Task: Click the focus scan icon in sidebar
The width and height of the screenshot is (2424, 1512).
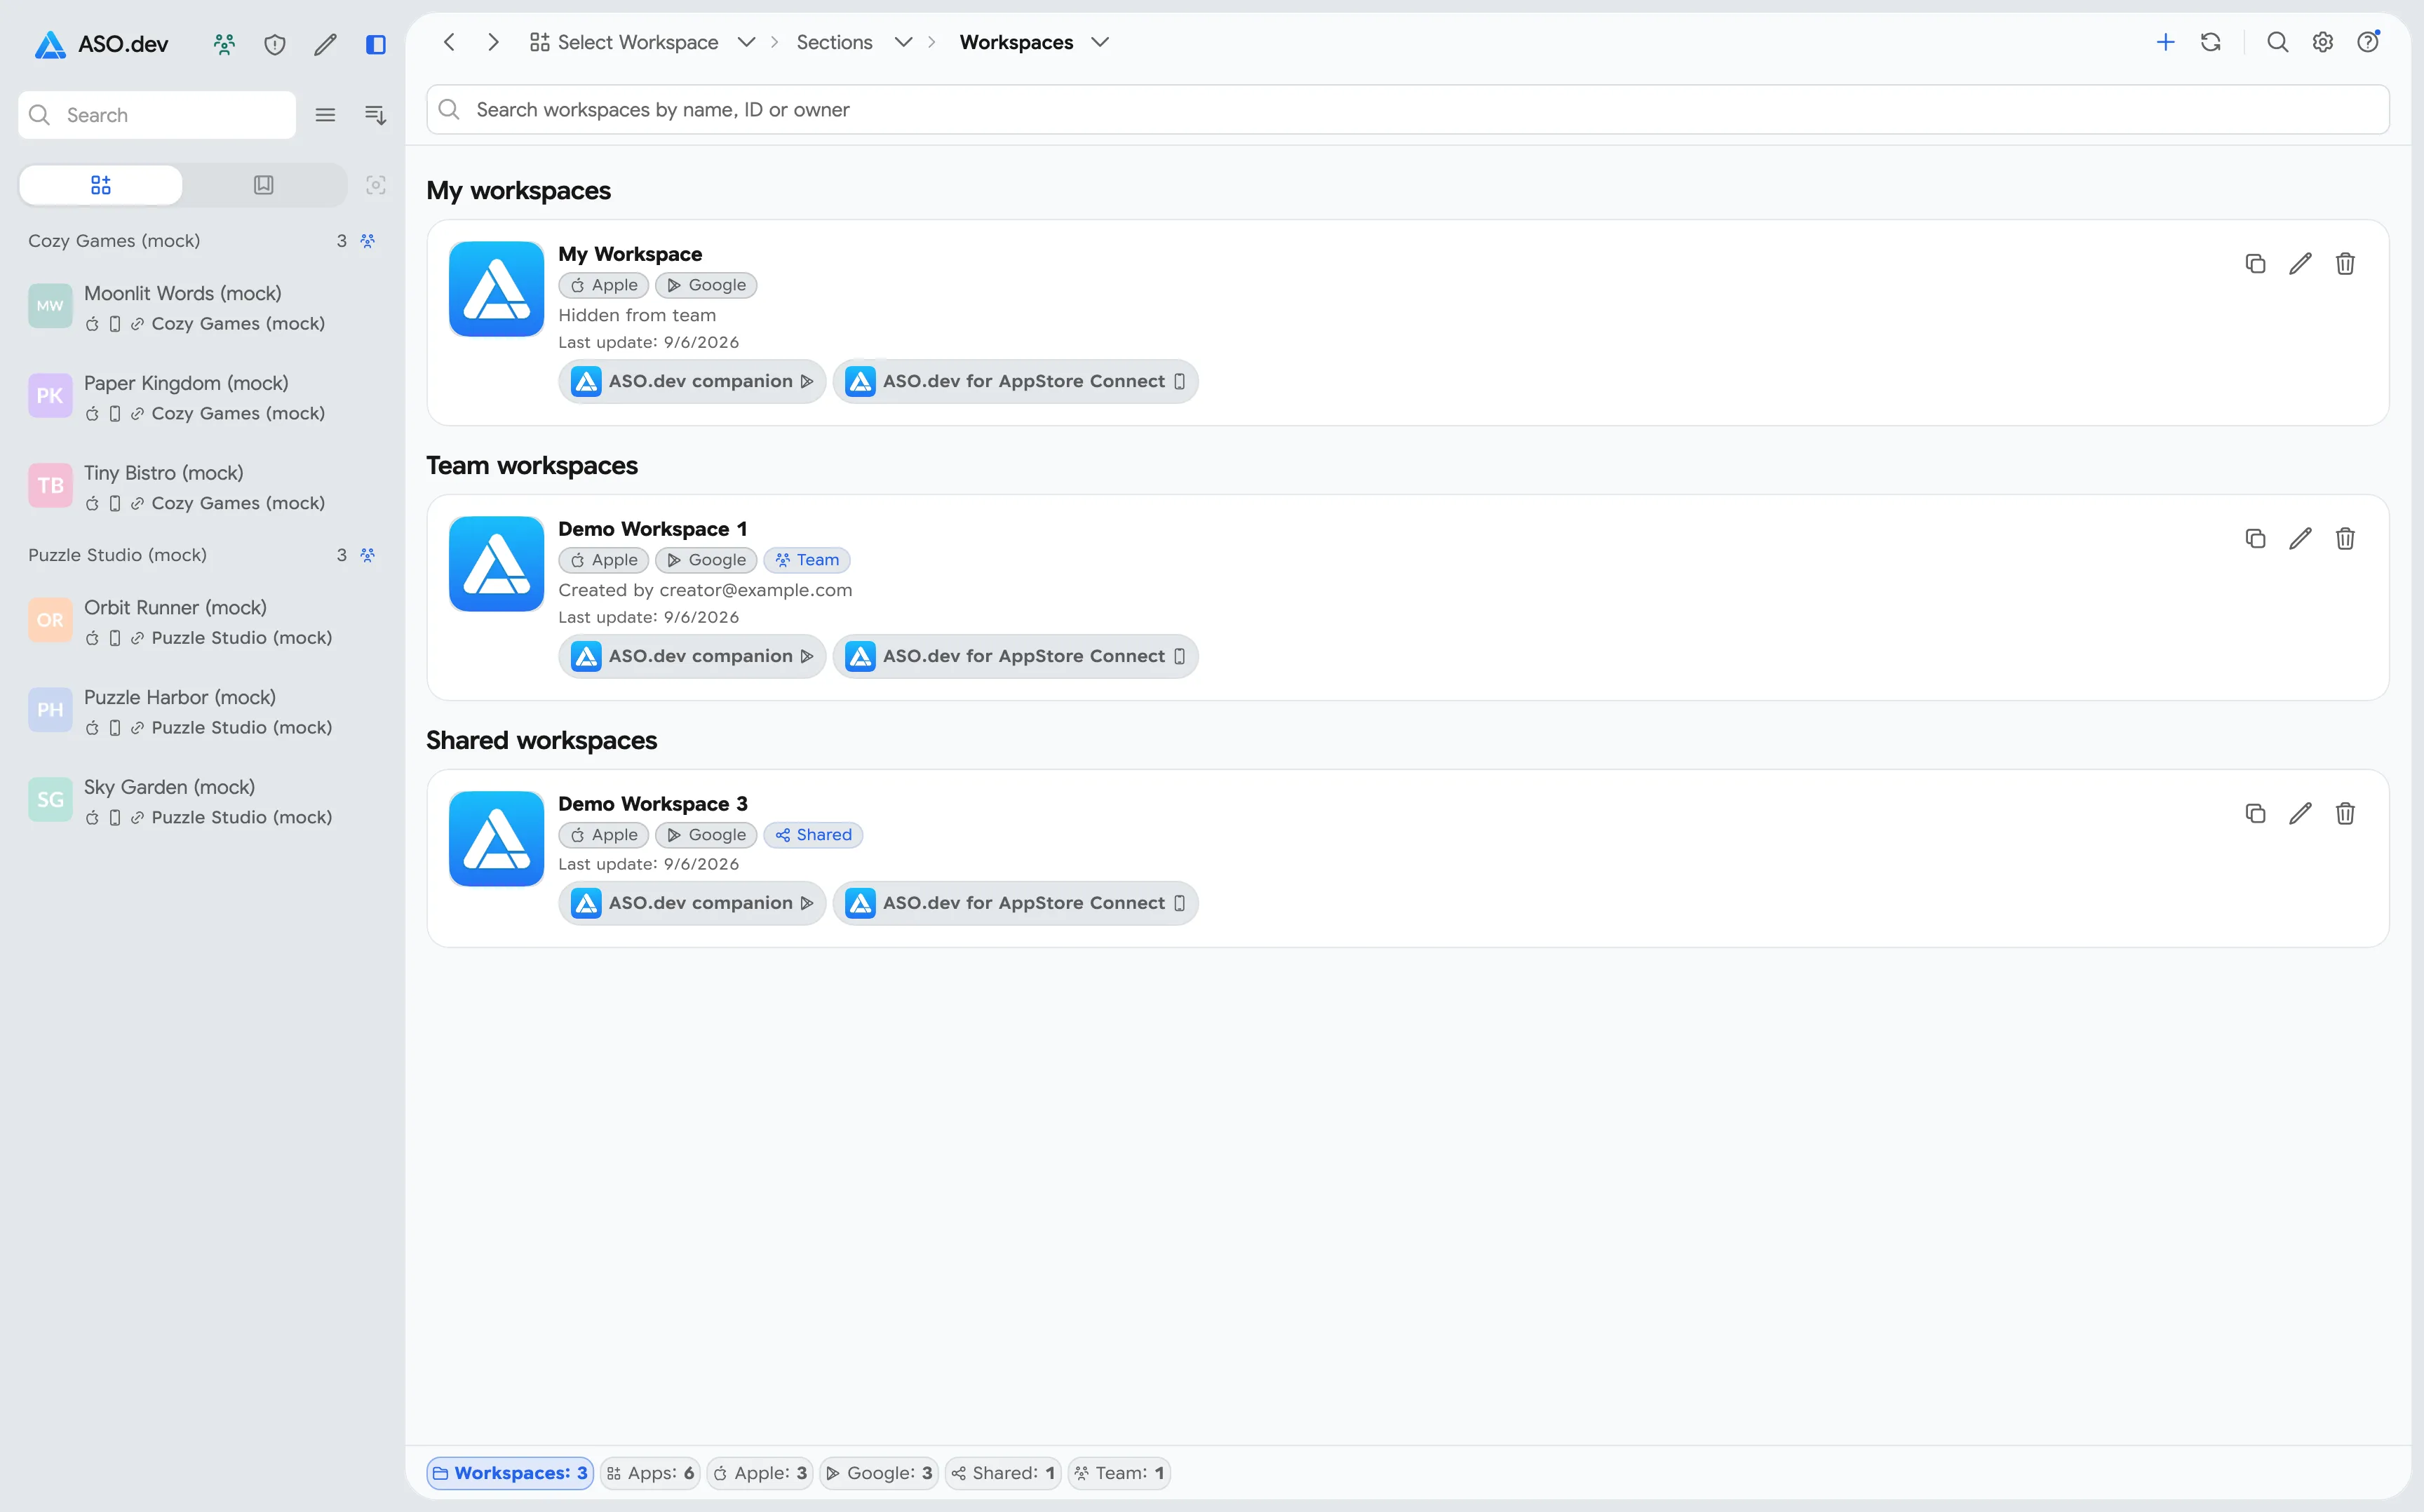Action: (x=376, y=185)
